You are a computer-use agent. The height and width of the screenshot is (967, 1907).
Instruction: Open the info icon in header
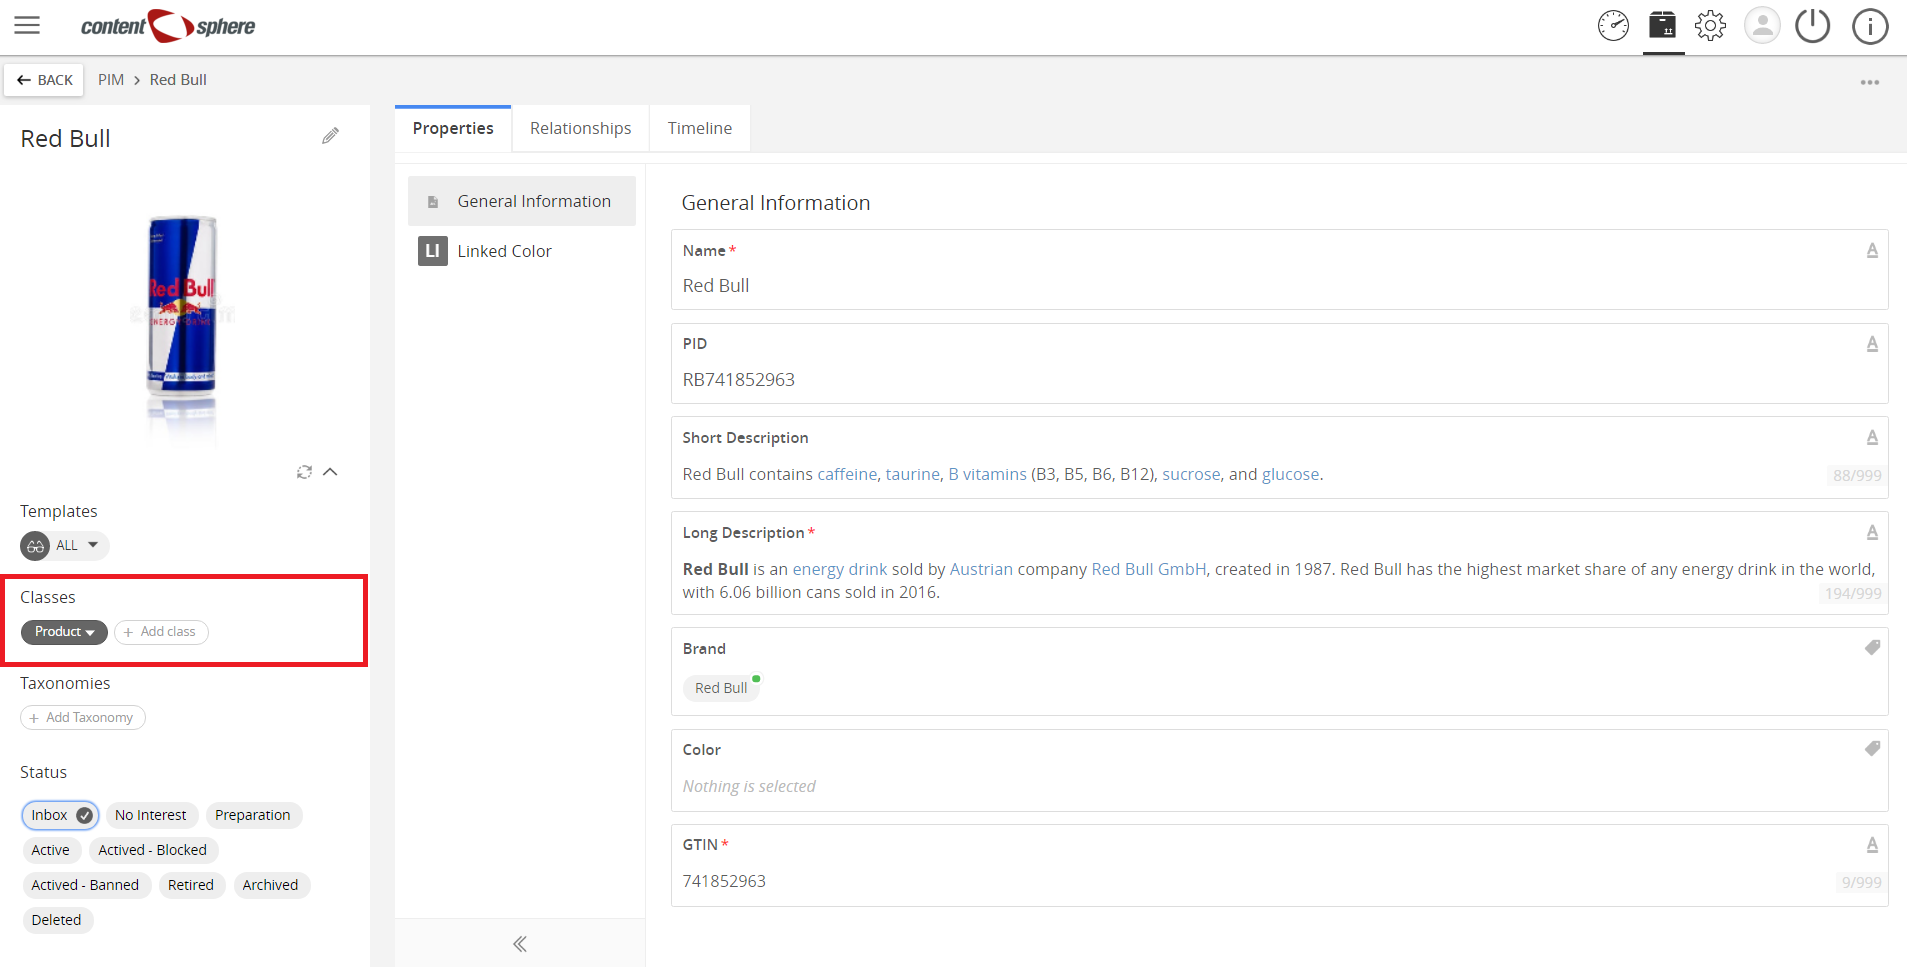point(1870,26)
